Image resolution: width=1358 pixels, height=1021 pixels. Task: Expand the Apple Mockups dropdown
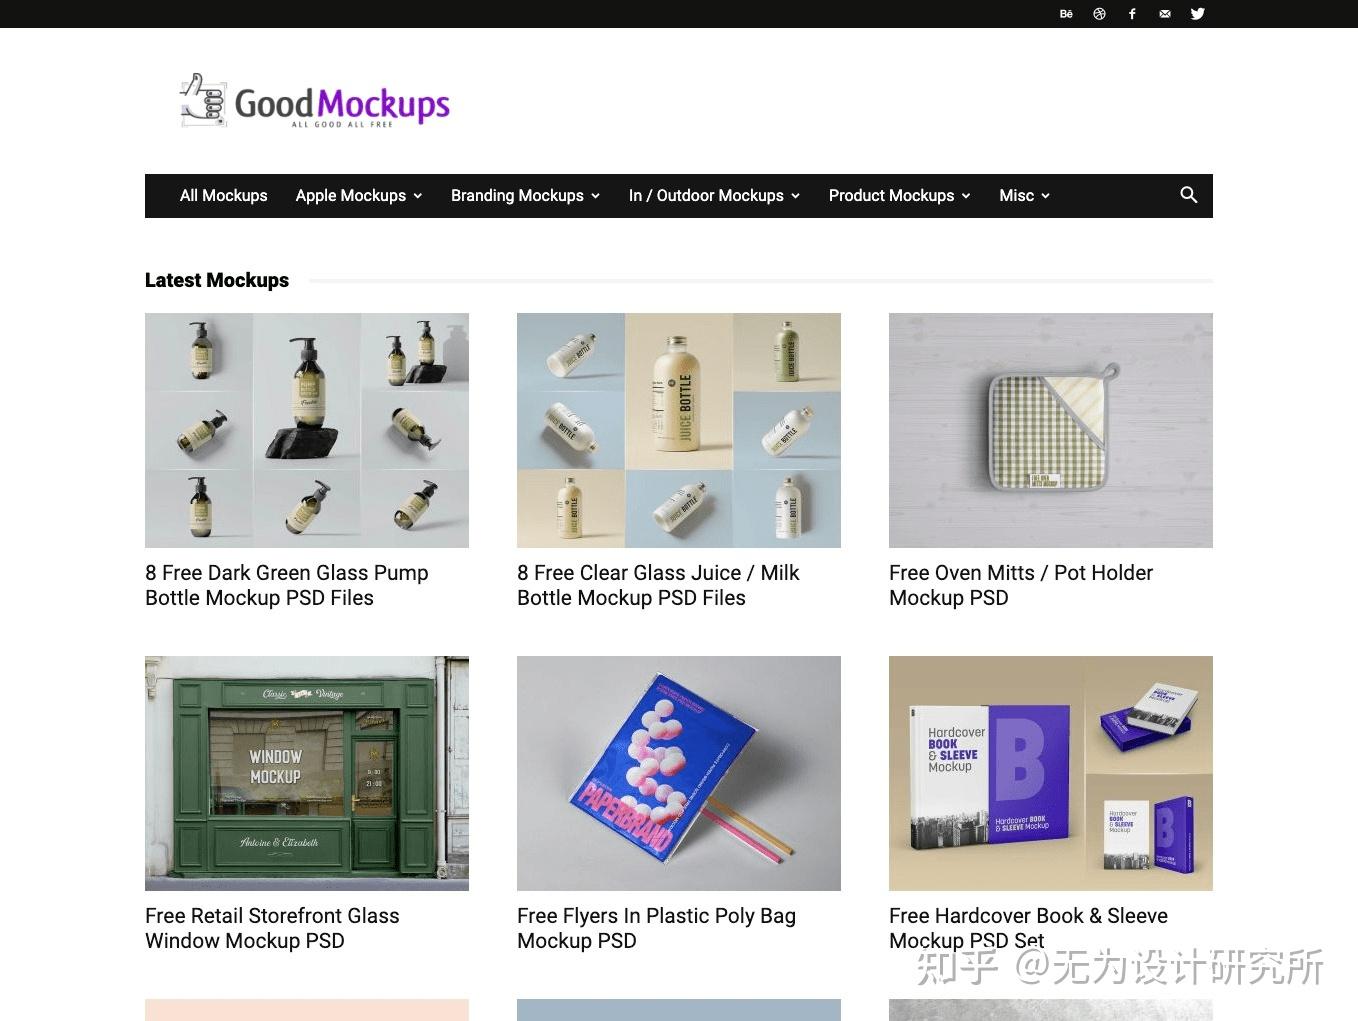[358, 196]
